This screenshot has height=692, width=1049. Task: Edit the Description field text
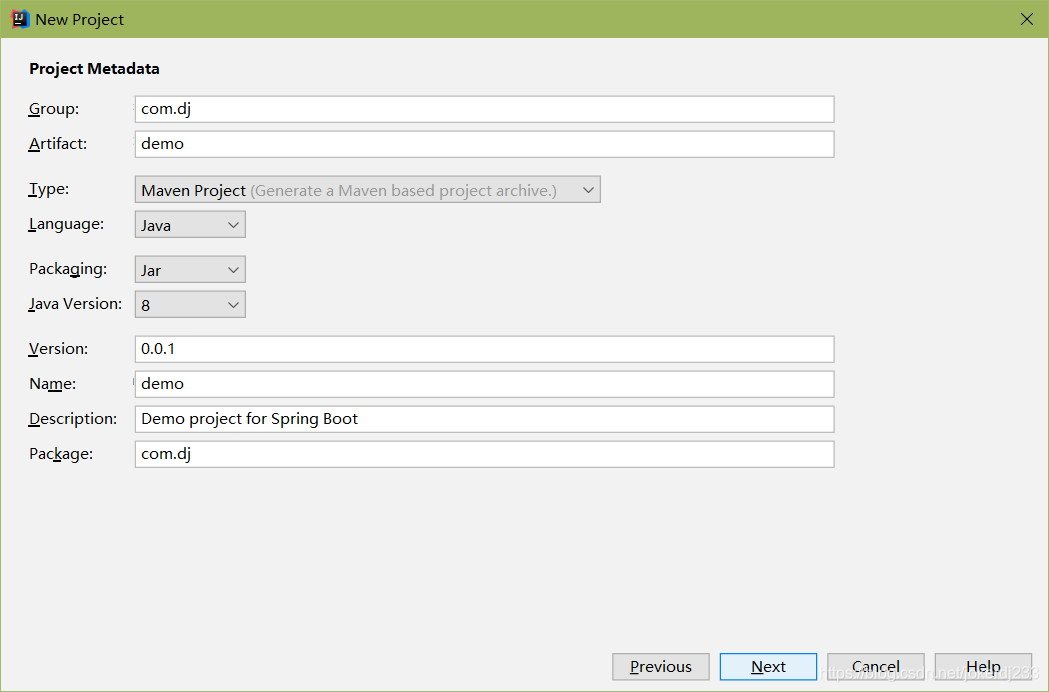484,419
